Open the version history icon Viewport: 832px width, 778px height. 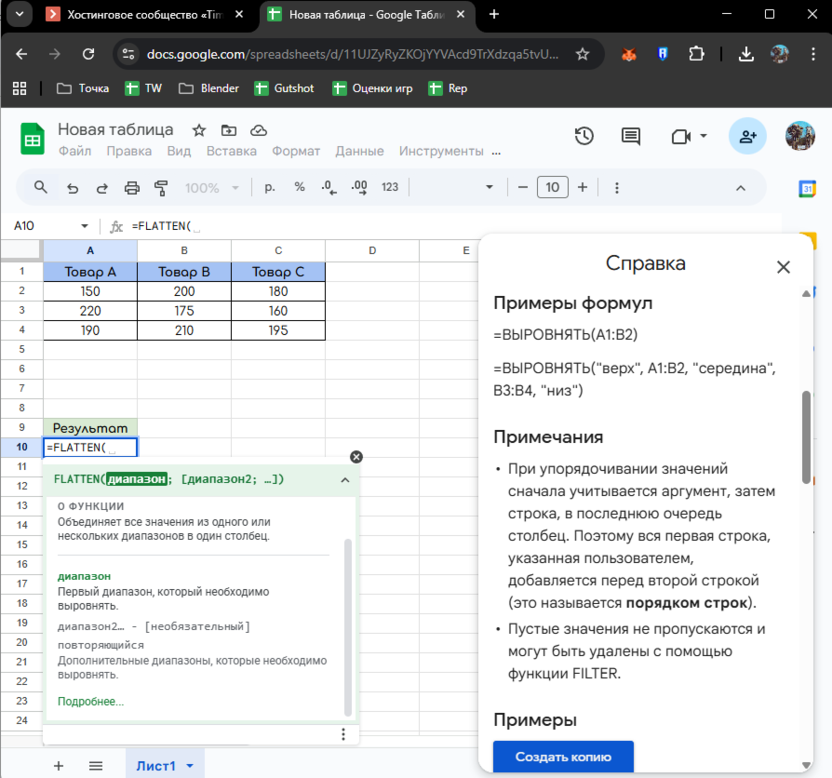click(x=584, y=136)
